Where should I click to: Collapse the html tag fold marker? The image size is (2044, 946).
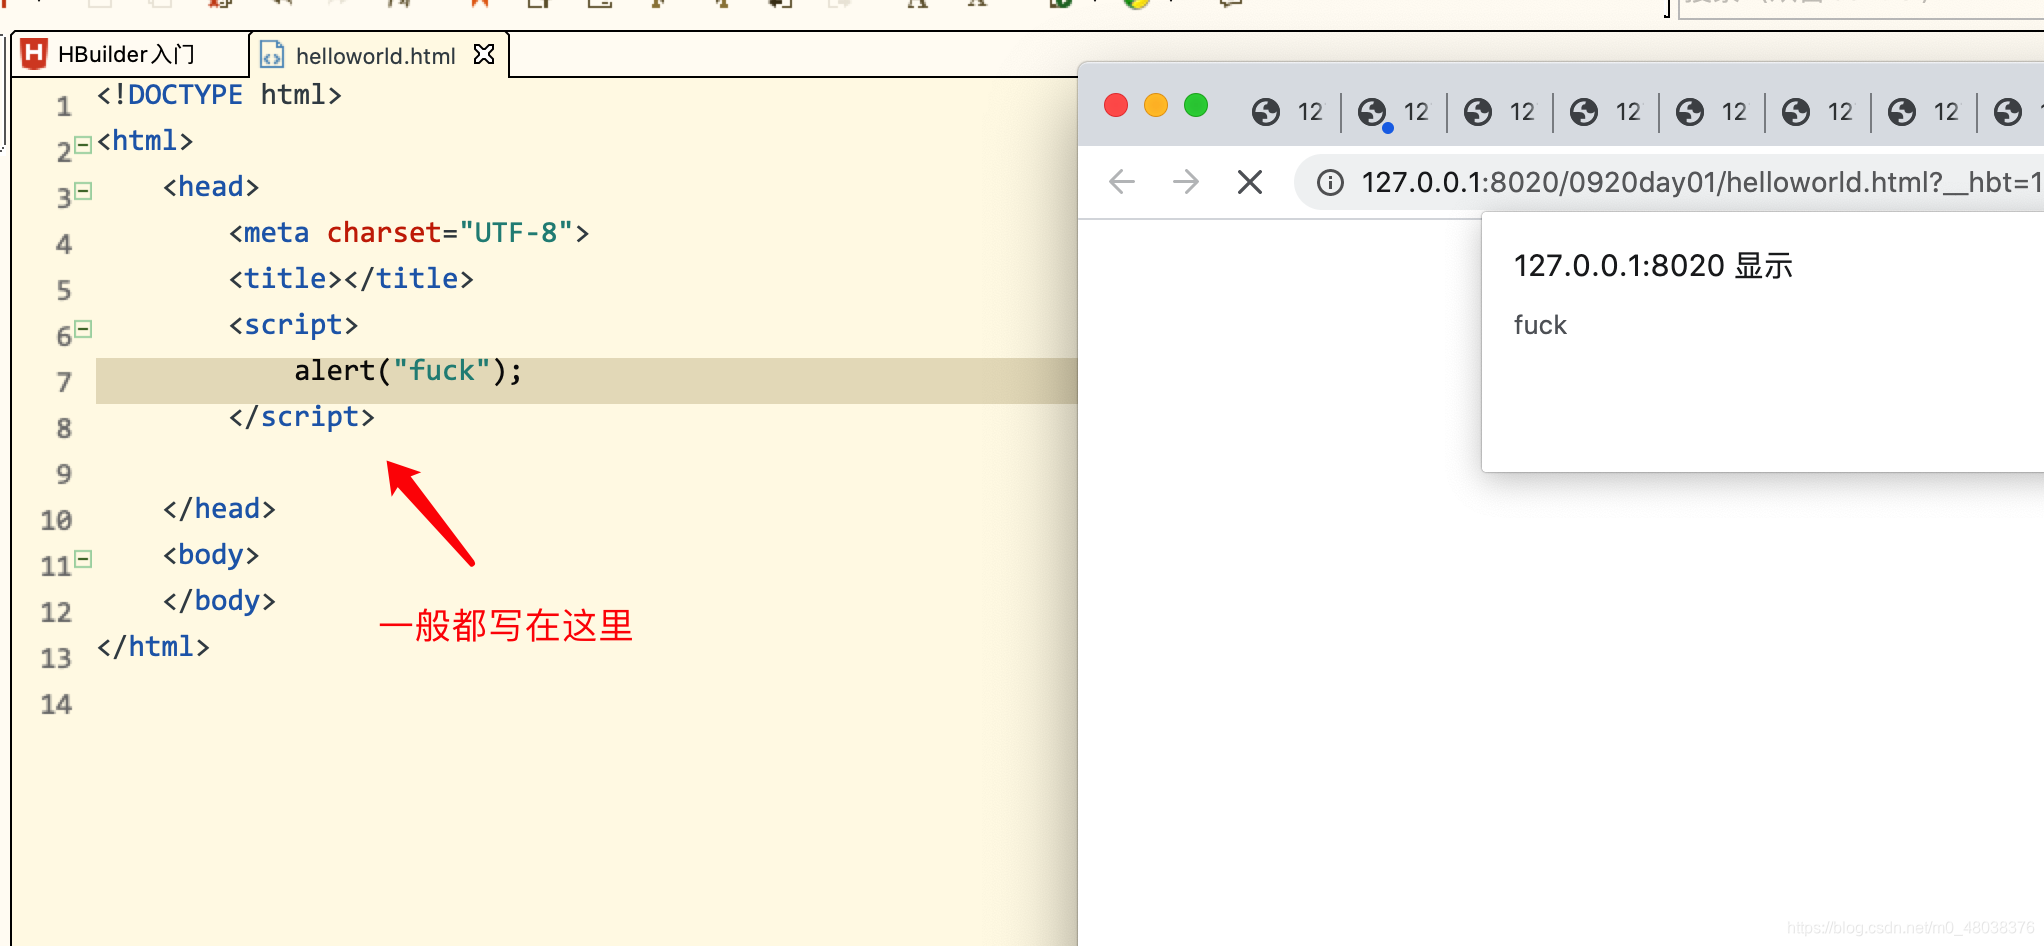tap(84, 145)
